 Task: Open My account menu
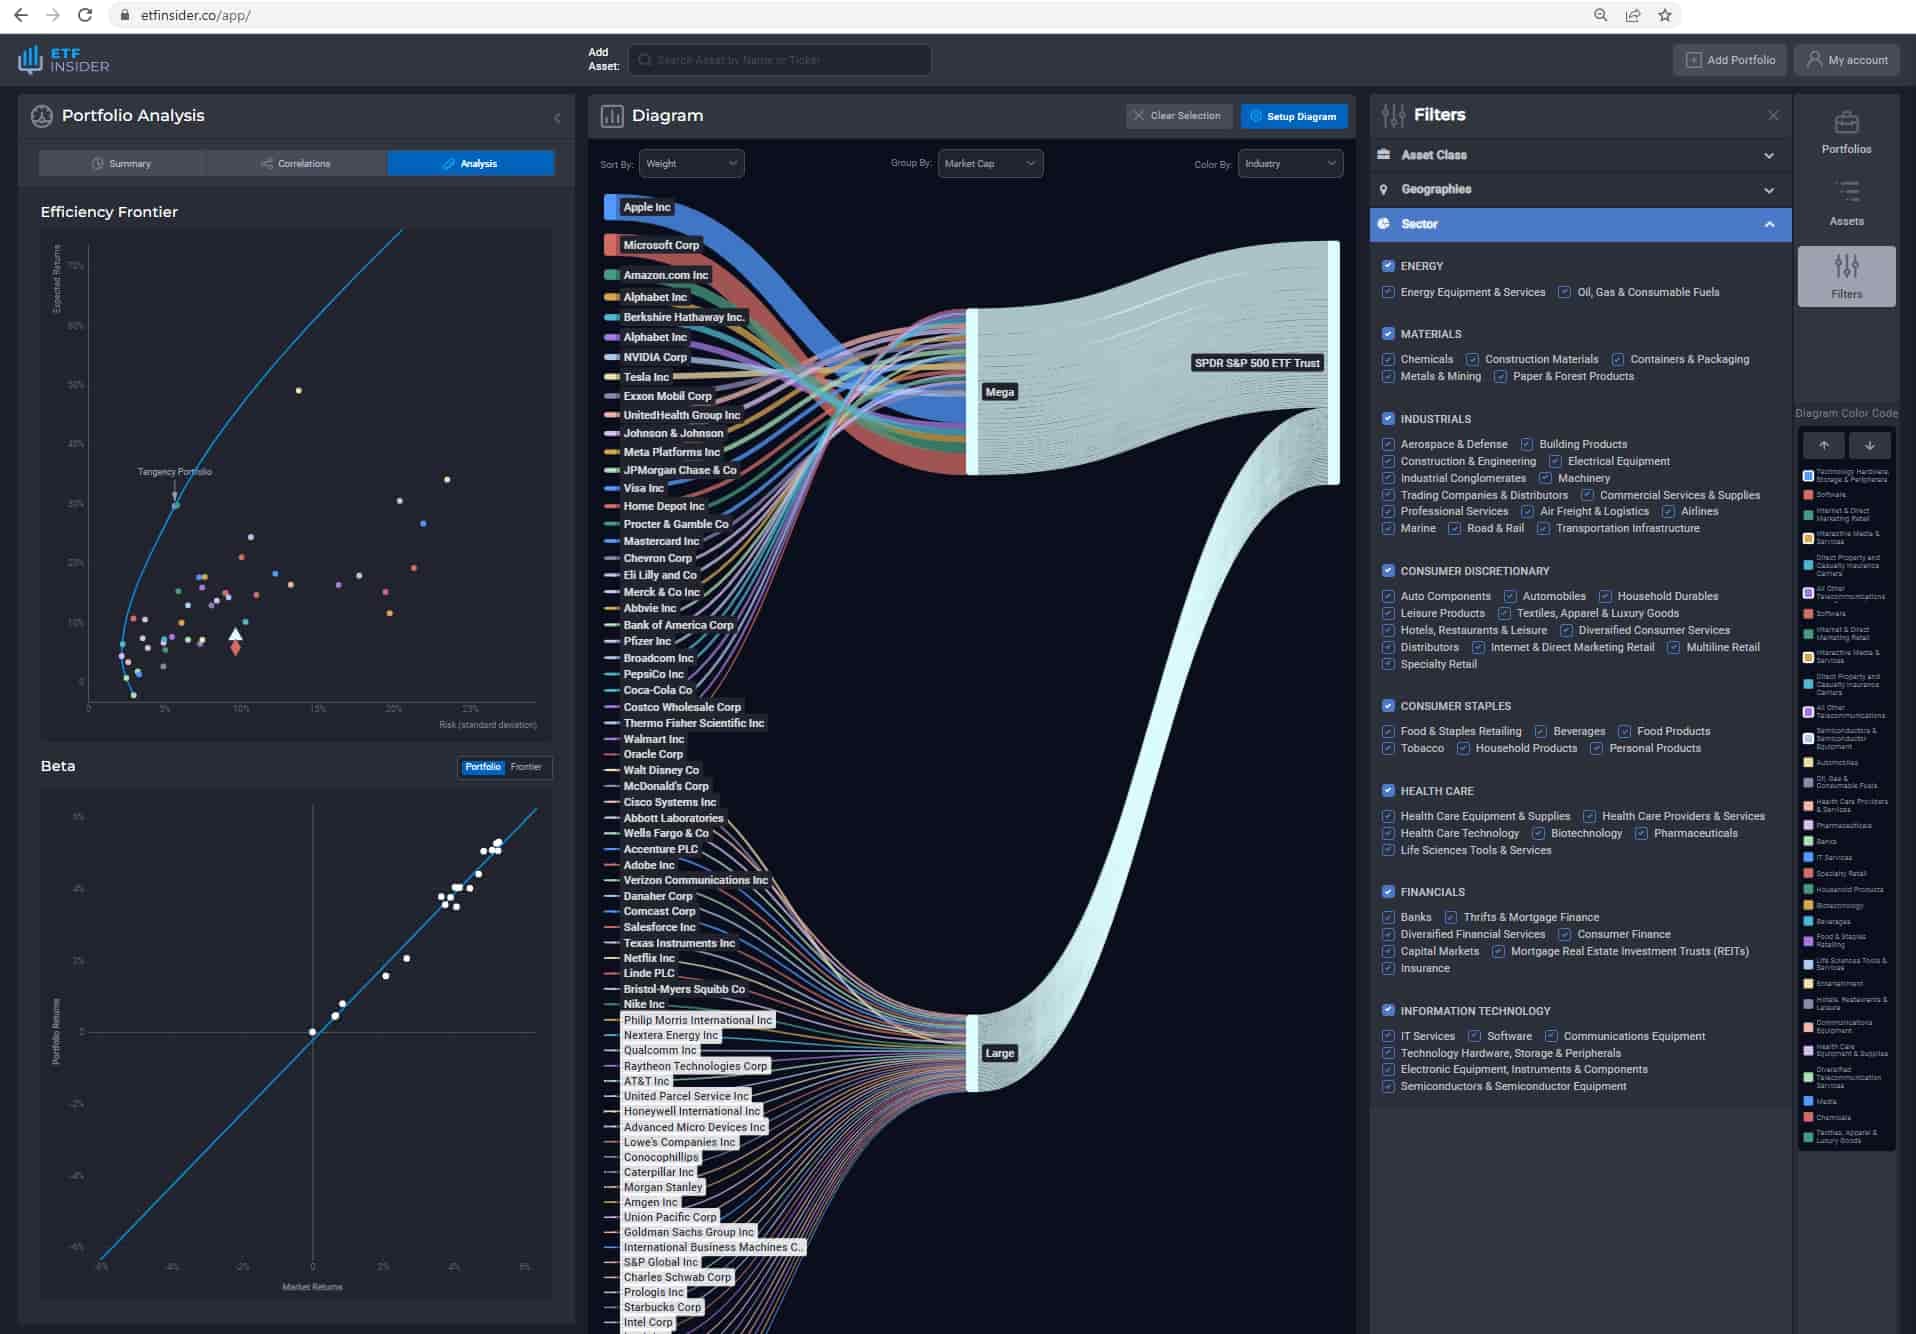(x=1847, y=60)
